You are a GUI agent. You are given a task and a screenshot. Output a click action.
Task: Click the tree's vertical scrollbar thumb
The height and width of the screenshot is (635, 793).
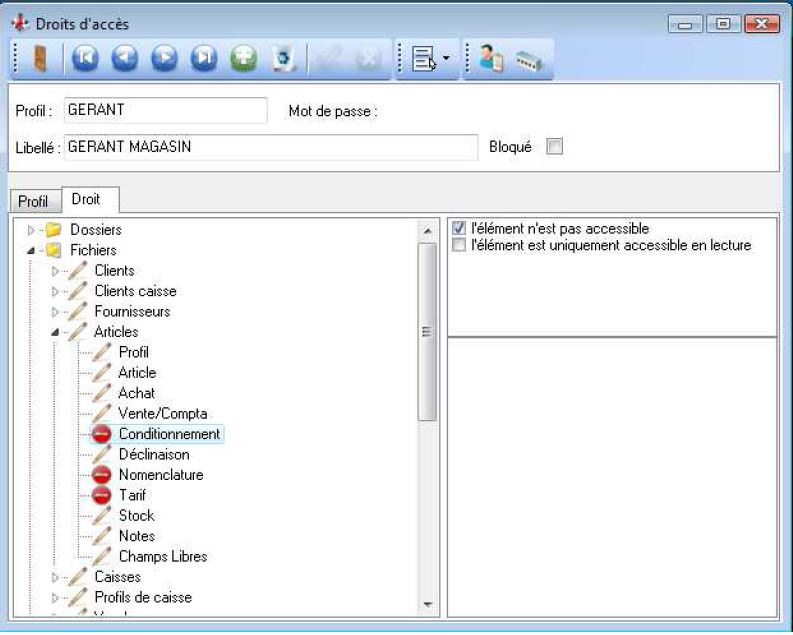pos(427,330)
